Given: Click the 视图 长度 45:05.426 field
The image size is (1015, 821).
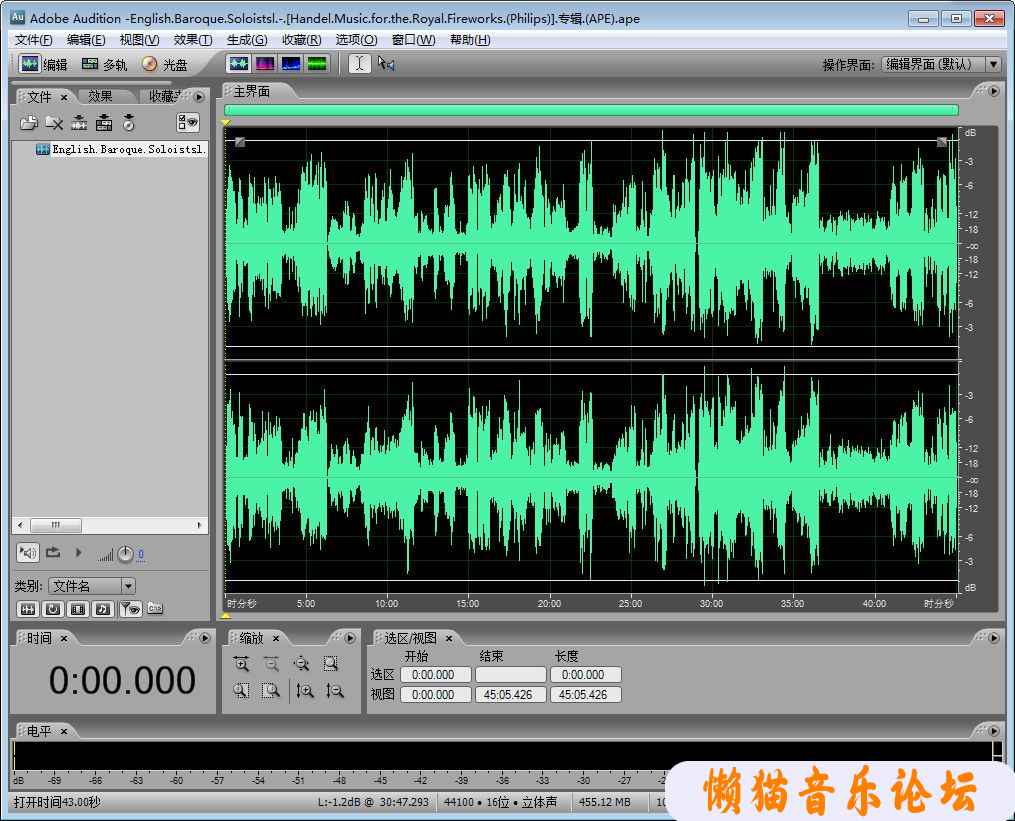Looking at the screenshot, I should pyautogui.click(x=586, y=695).
